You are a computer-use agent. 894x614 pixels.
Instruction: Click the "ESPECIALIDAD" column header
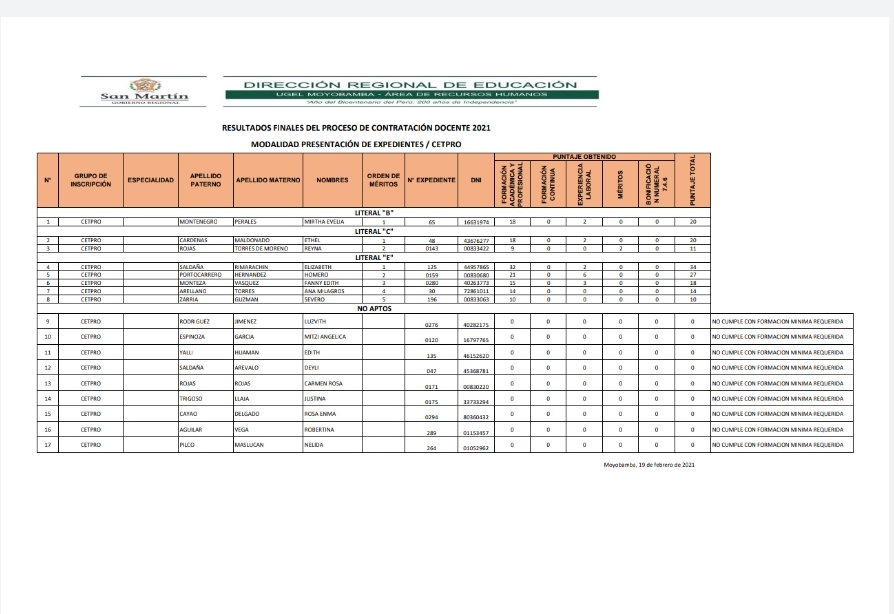(151, 180)
